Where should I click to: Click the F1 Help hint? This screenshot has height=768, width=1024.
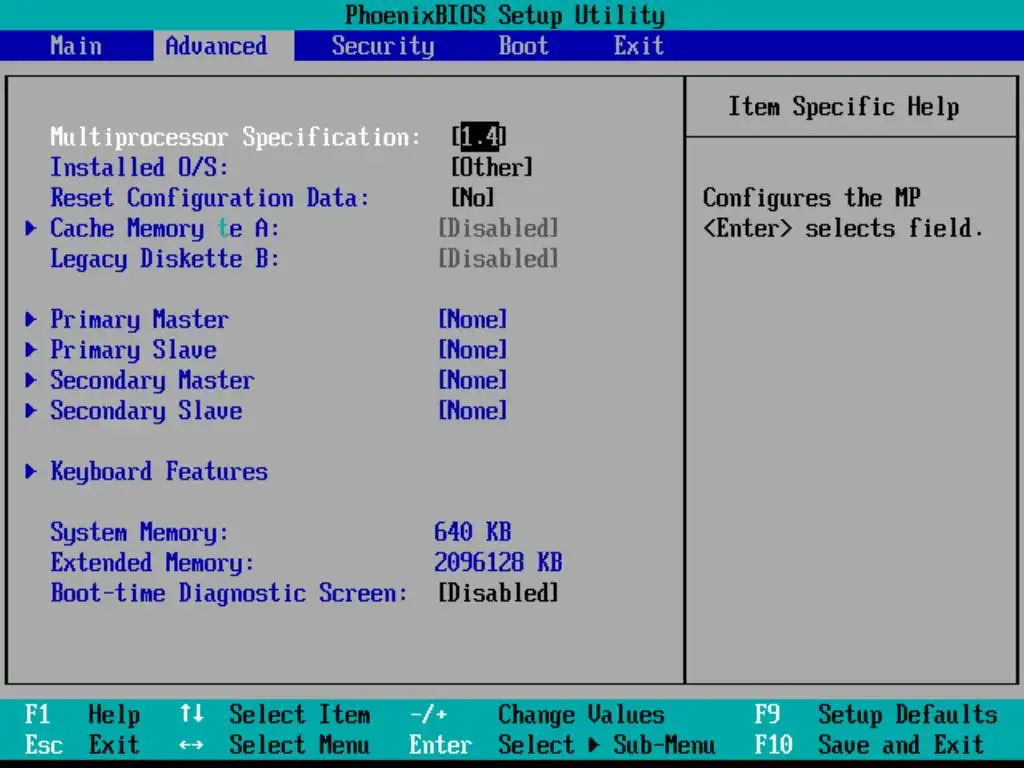[x=82, y=715]
